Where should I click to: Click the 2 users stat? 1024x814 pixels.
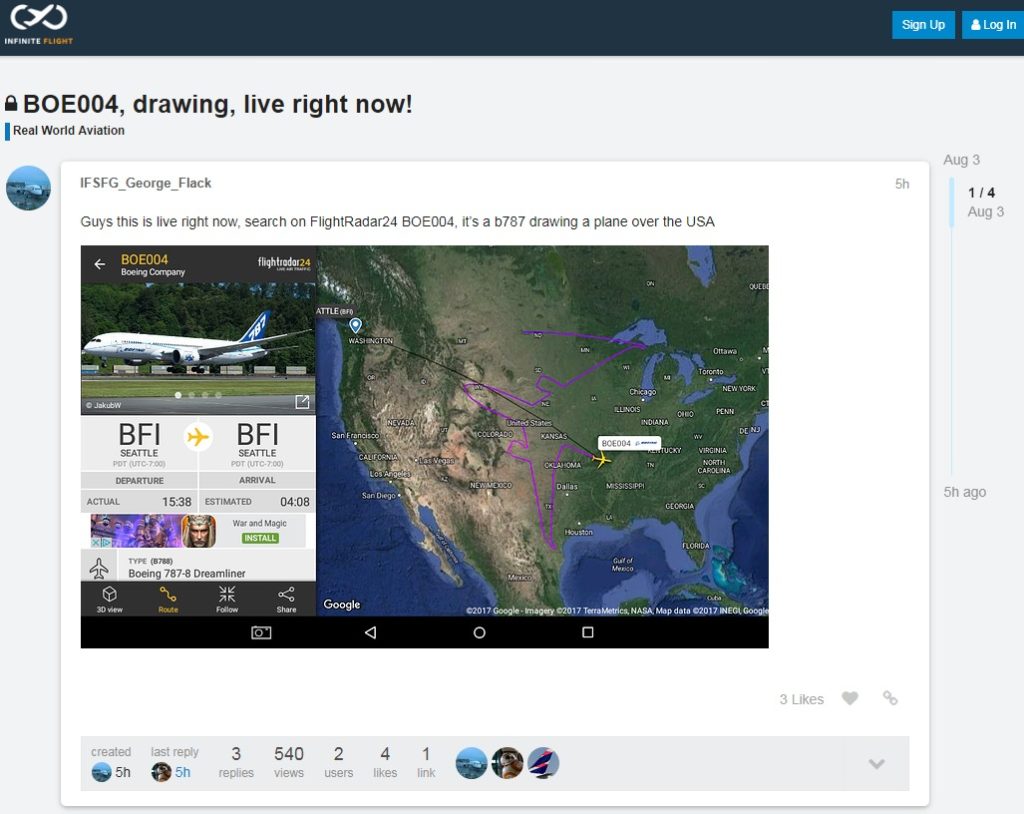[338, 762]
